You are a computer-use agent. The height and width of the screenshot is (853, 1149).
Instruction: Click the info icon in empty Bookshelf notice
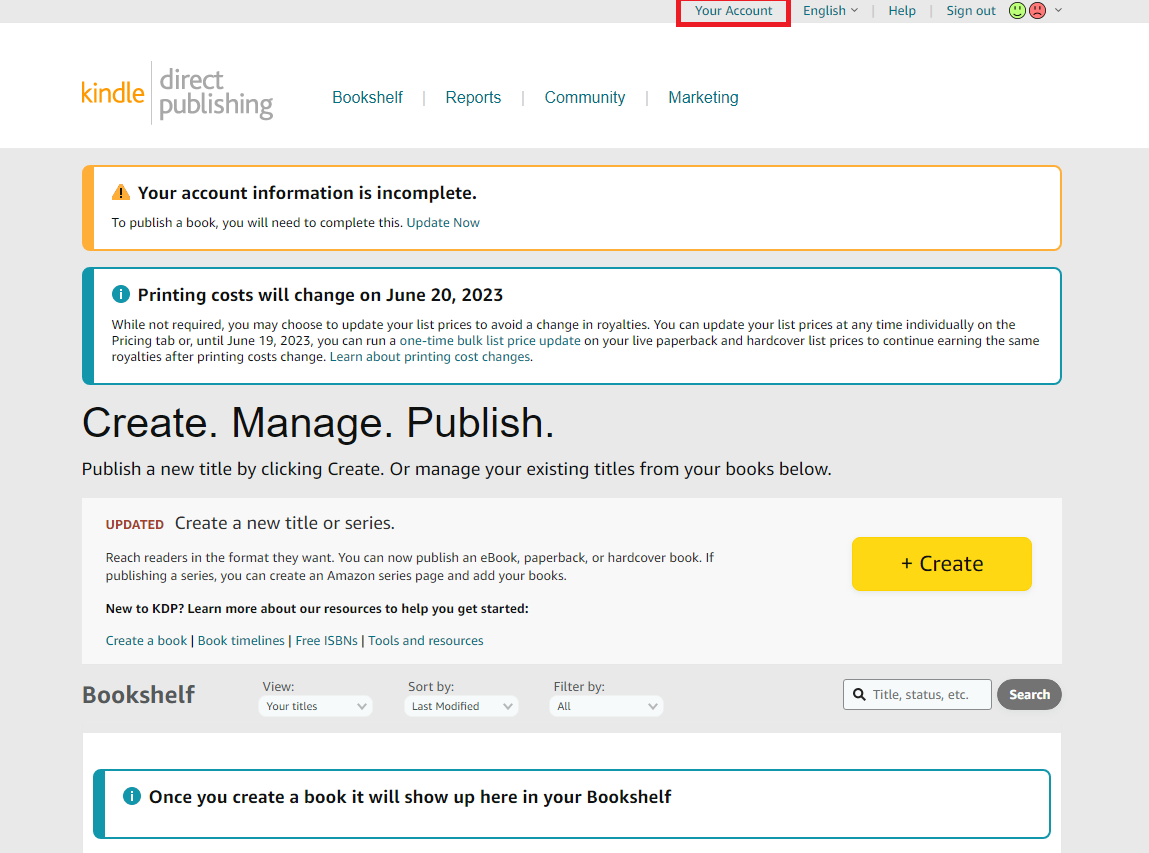coord(131,797)
